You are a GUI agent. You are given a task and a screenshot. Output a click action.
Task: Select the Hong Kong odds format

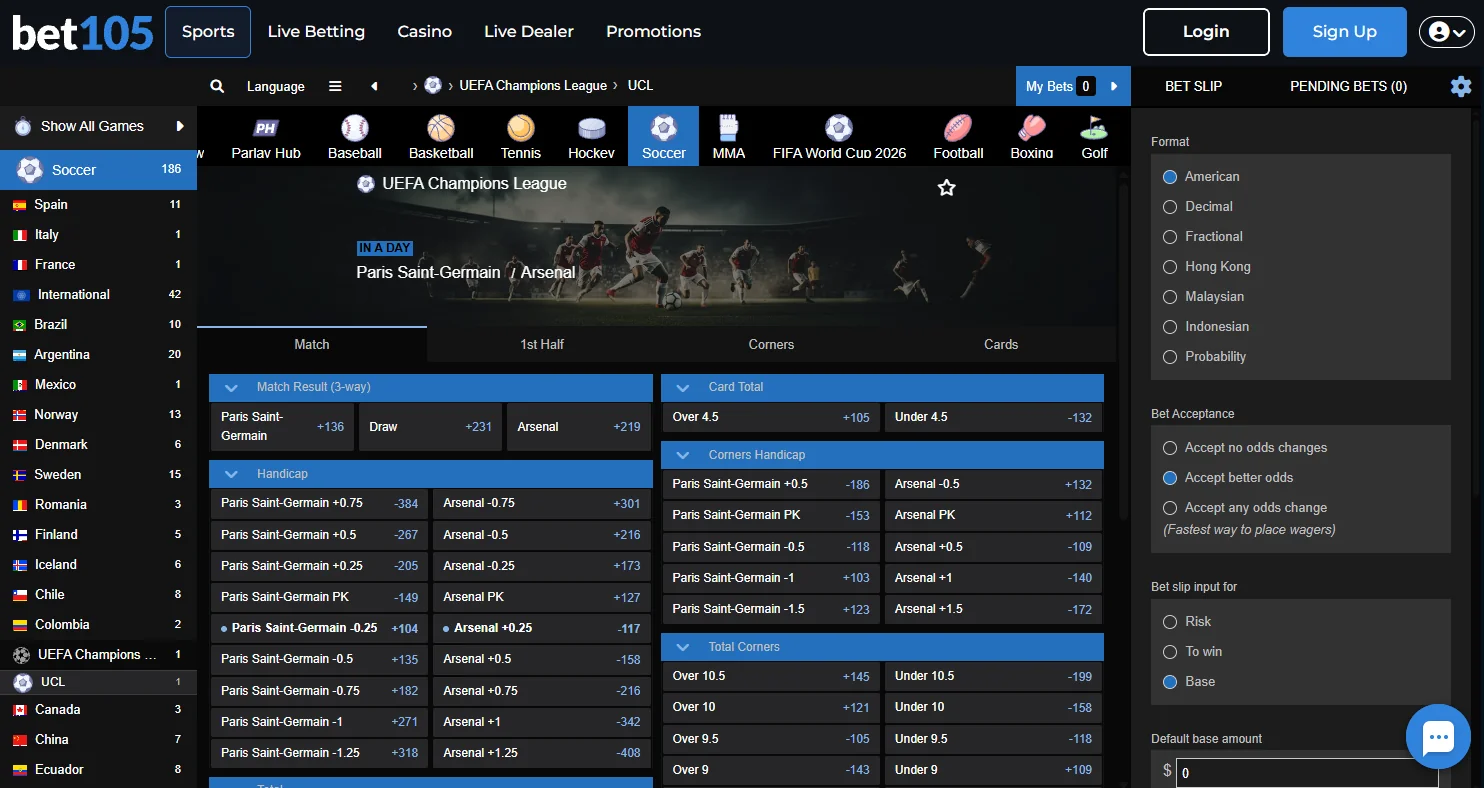pyautogui.click(x=1170, y=266)
